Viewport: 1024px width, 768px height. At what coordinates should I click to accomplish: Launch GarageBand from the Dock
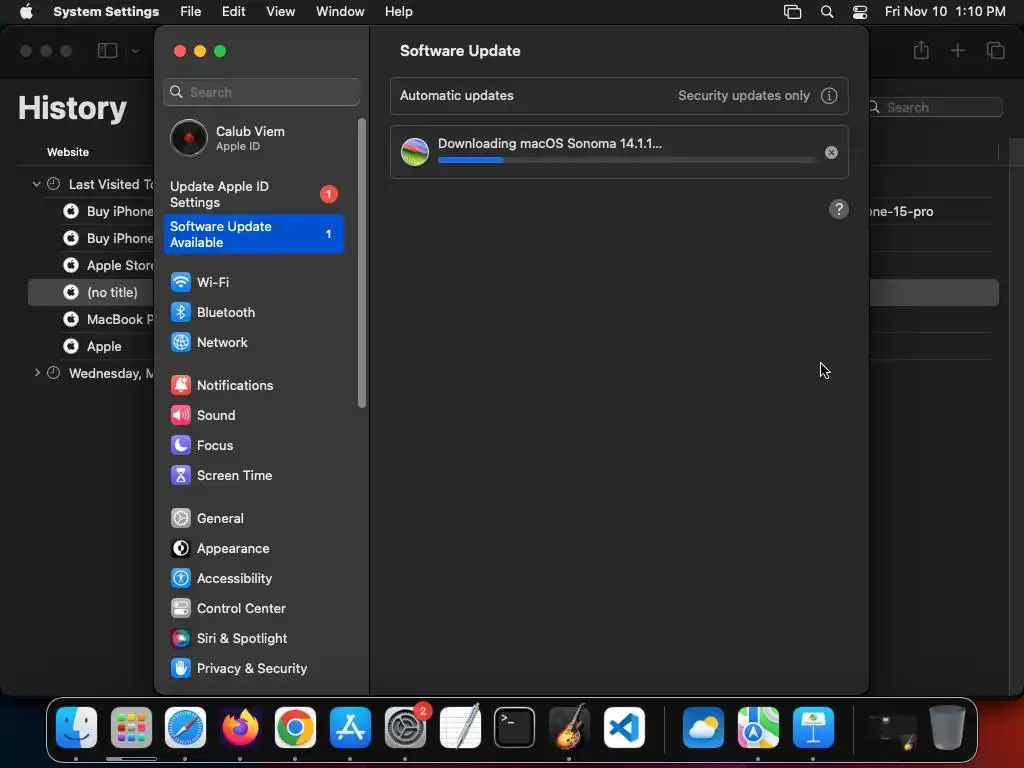tap(569, 728)
